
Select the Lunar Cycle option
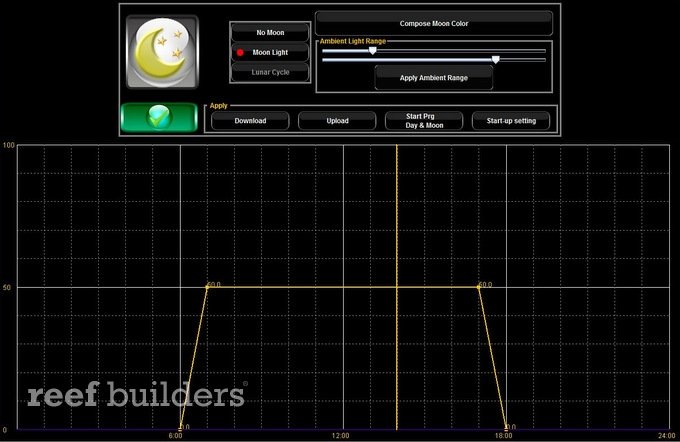(x=270, y=72)
